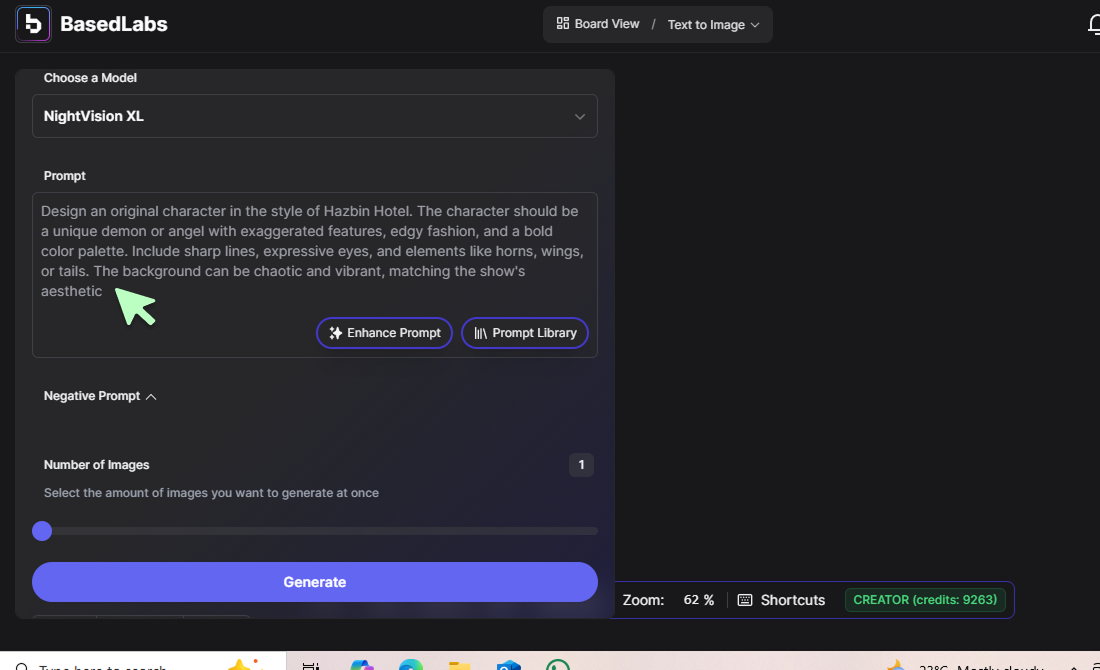Expand the Negative Prompt section
This screenshot has width=1100, height=670.
click(x=100, y=396)
